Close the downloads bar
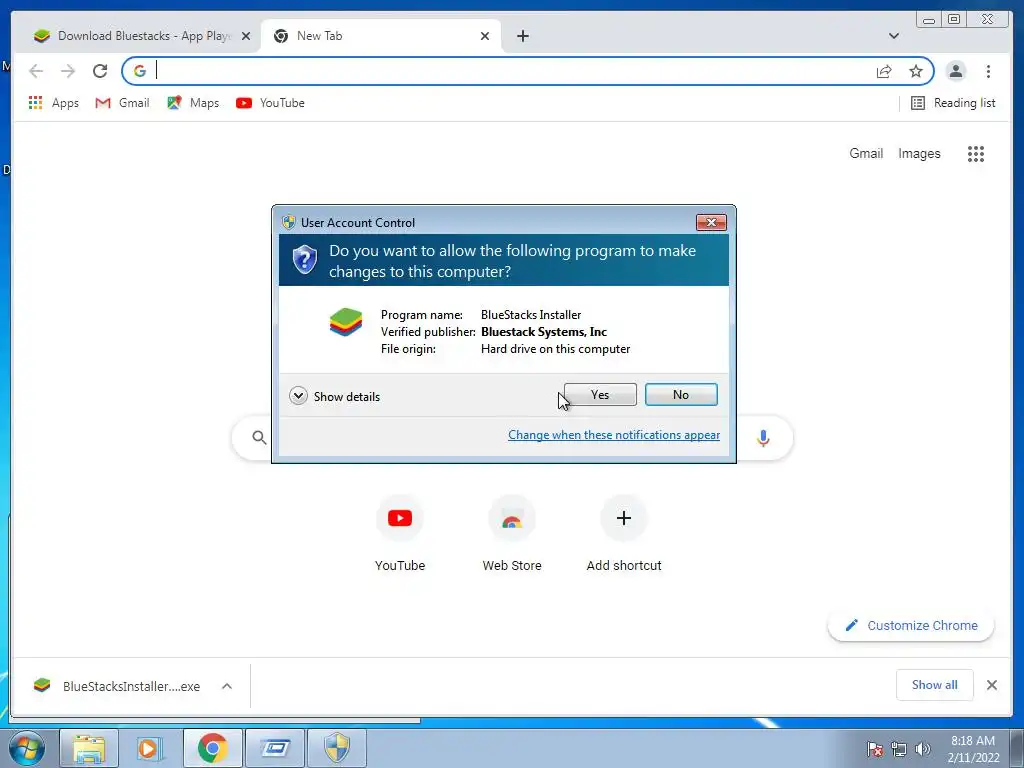1024x768 pixels. tap(991, 685)
